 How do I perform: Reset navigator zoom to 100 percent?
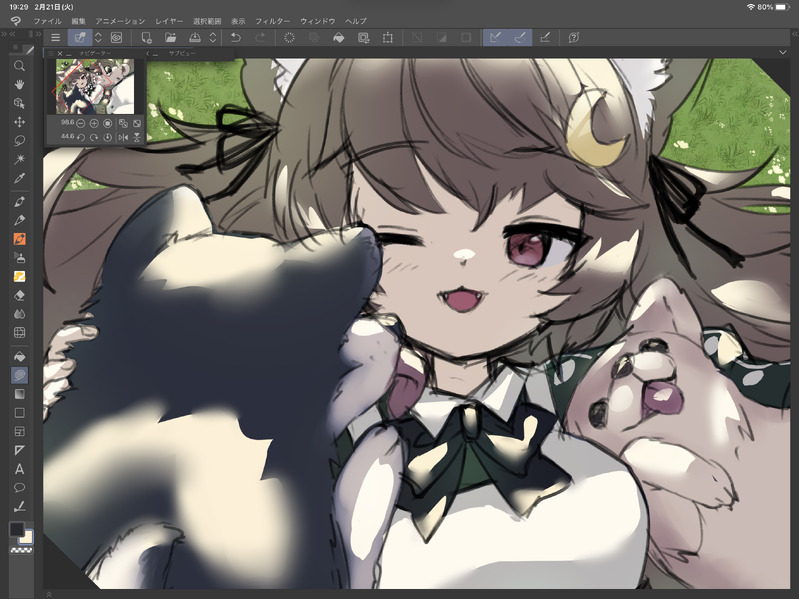108,123
